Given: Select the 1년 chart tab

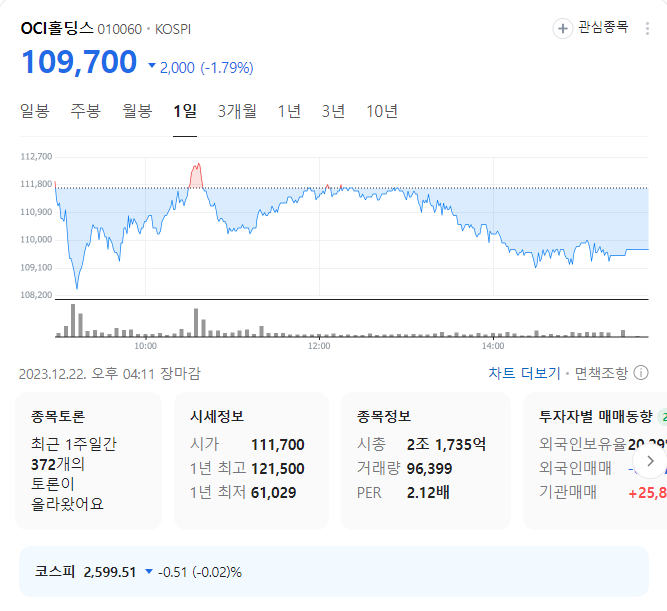Looking at the screenshot, I should (x=289, y=111).
